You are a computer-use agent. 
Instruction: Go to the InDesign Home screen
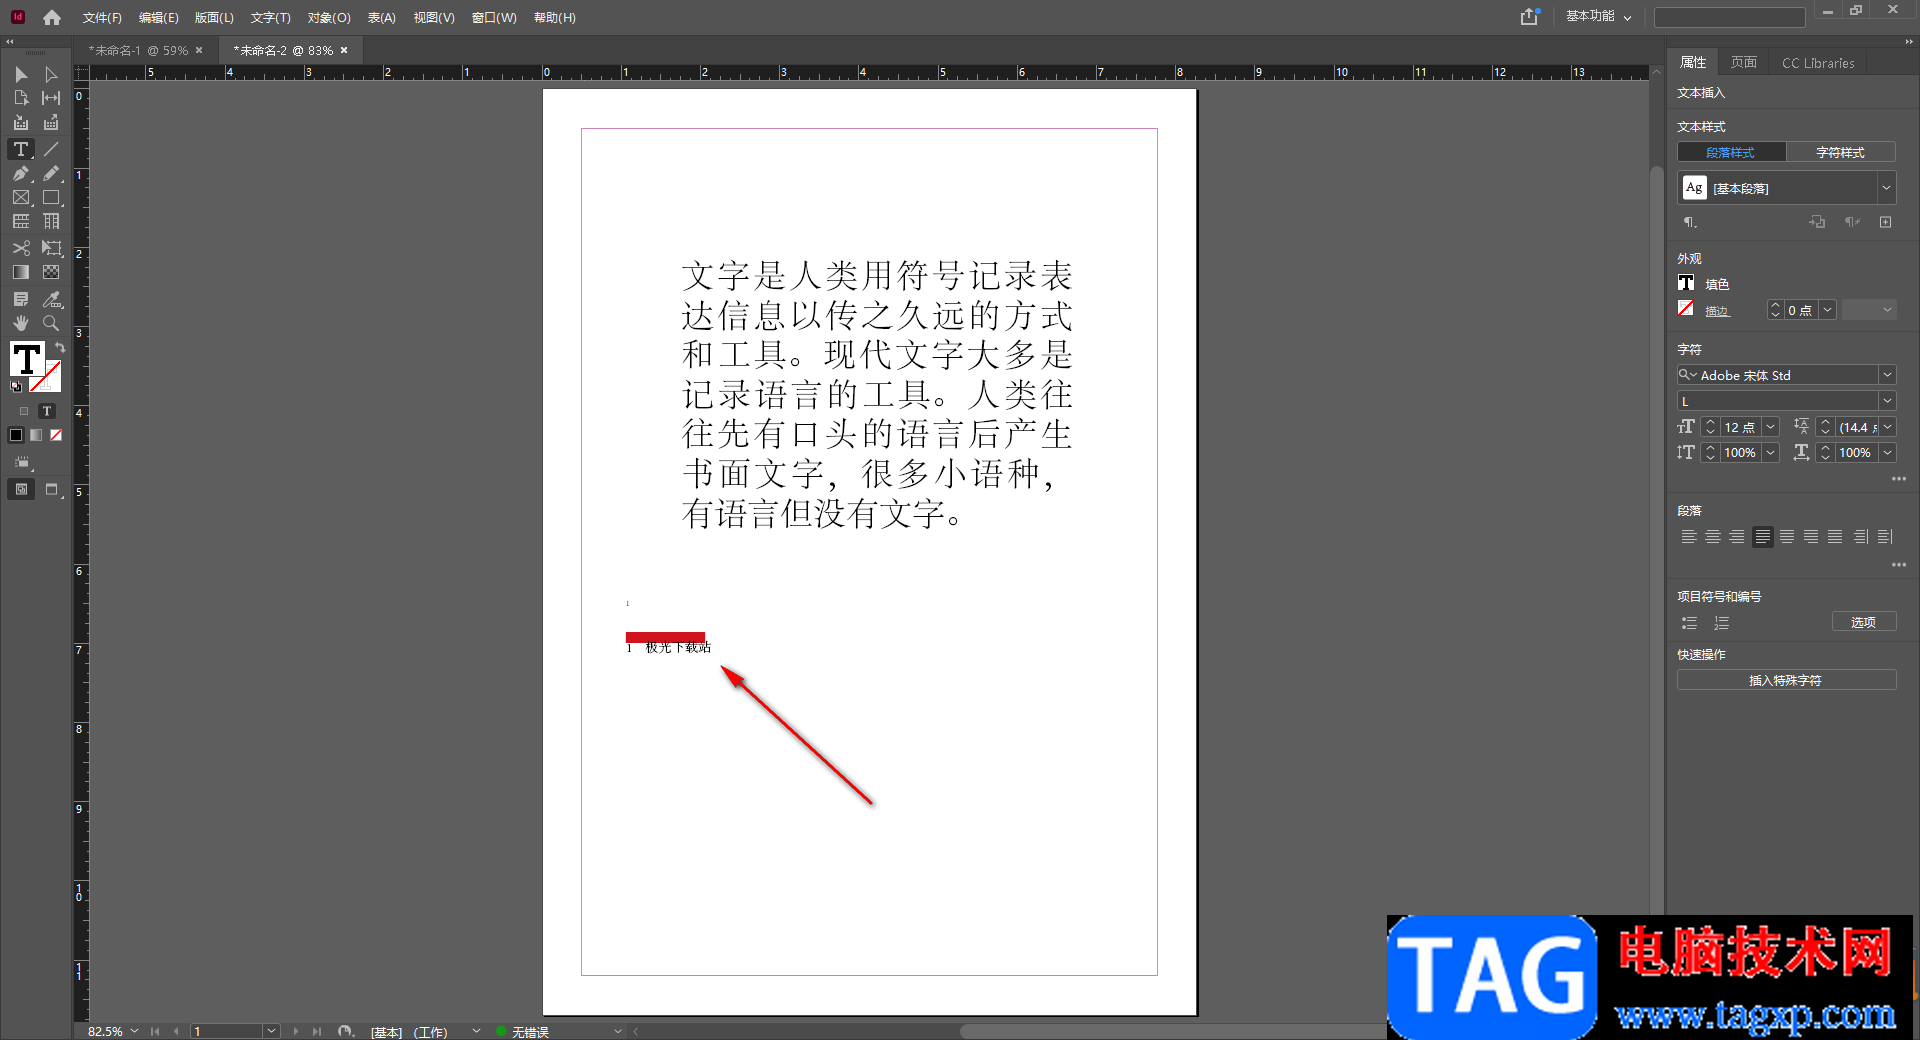click(52, 17)
